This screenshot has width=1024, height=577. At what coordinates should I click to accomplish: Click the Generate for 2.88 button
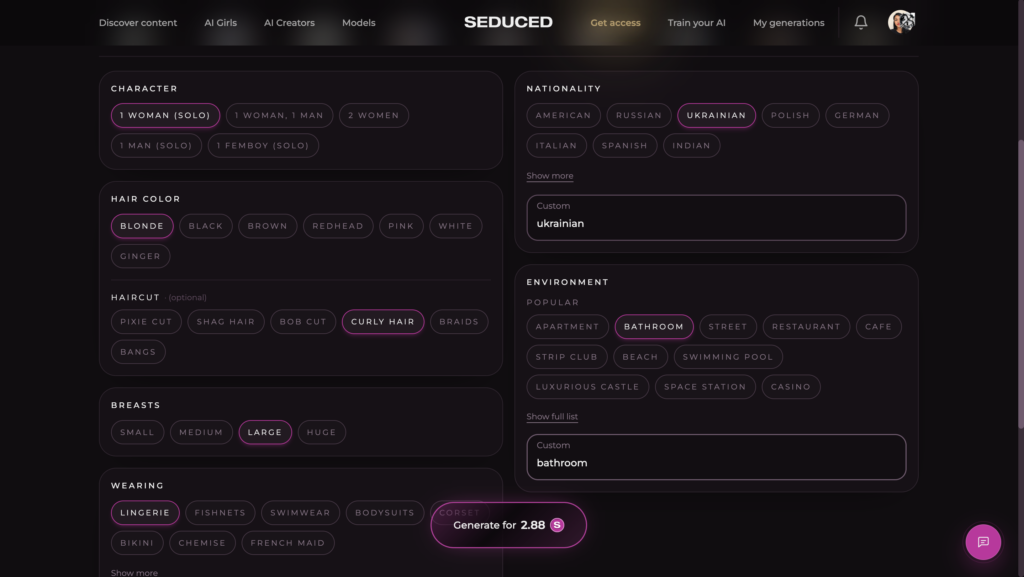(508, 525)
